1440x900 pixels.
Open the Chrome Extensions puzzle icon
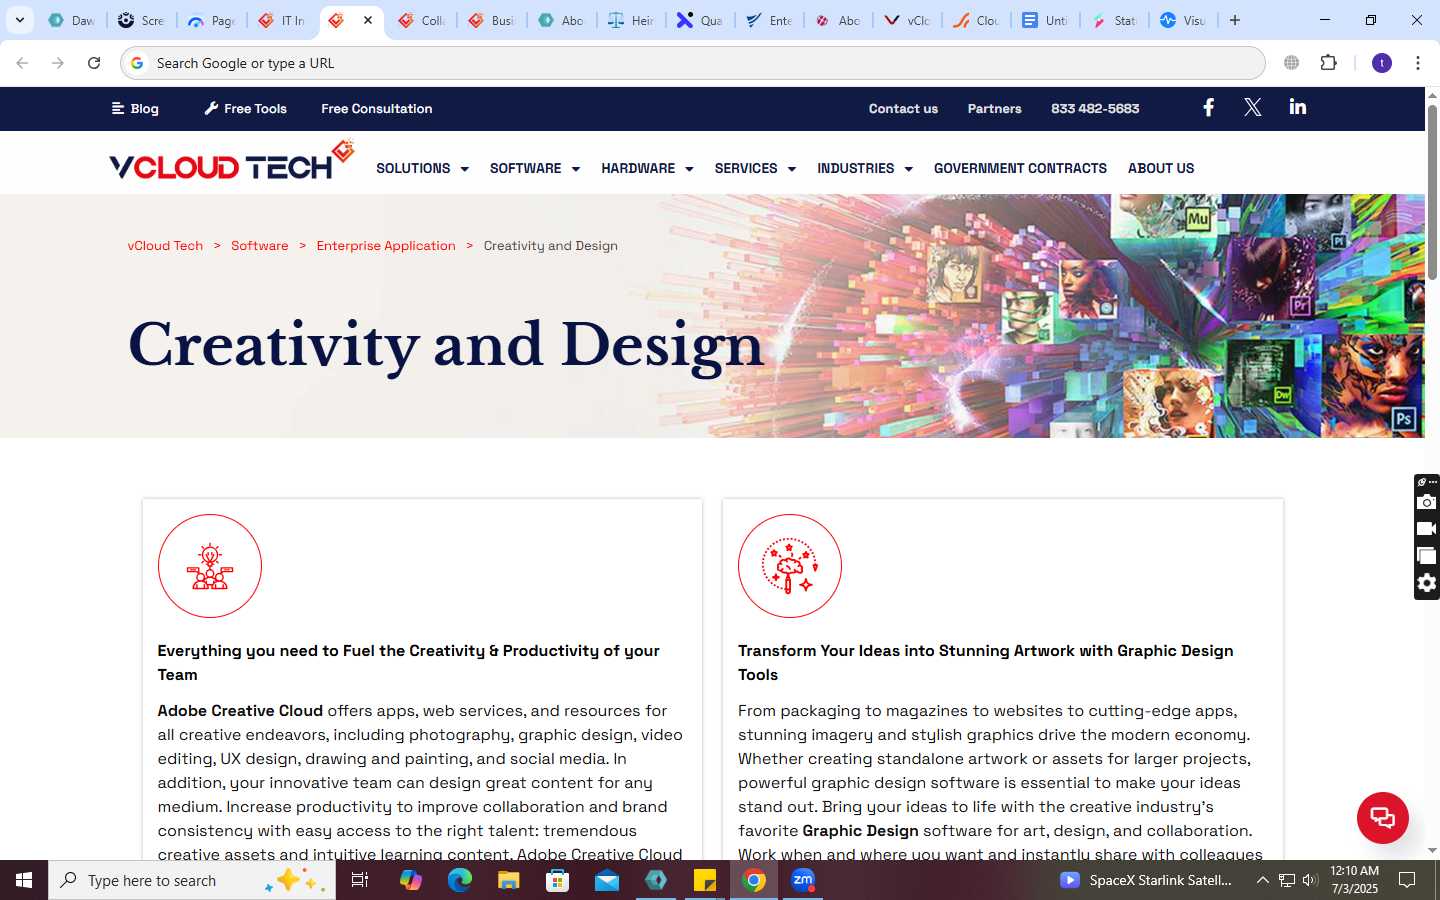point(1328,63)
